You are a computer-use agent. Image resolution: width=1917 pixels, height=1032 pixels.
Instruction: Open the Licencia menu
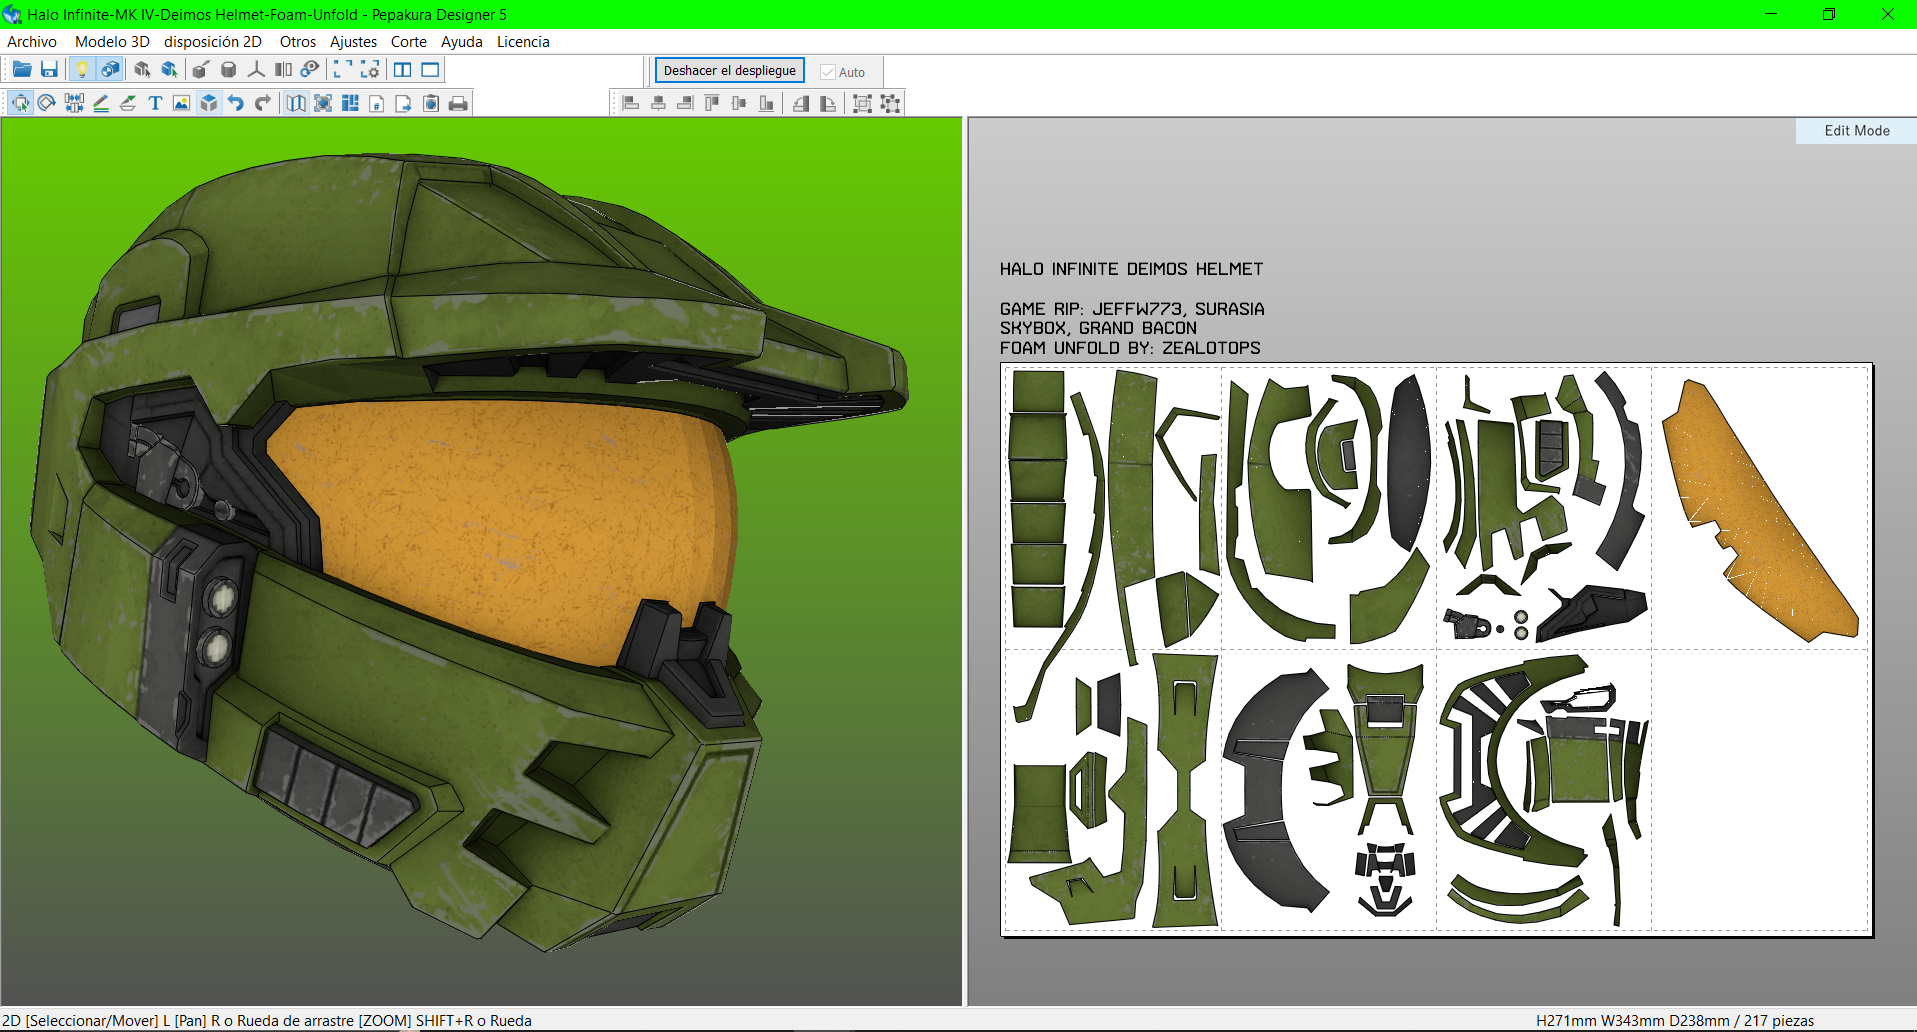523,42
